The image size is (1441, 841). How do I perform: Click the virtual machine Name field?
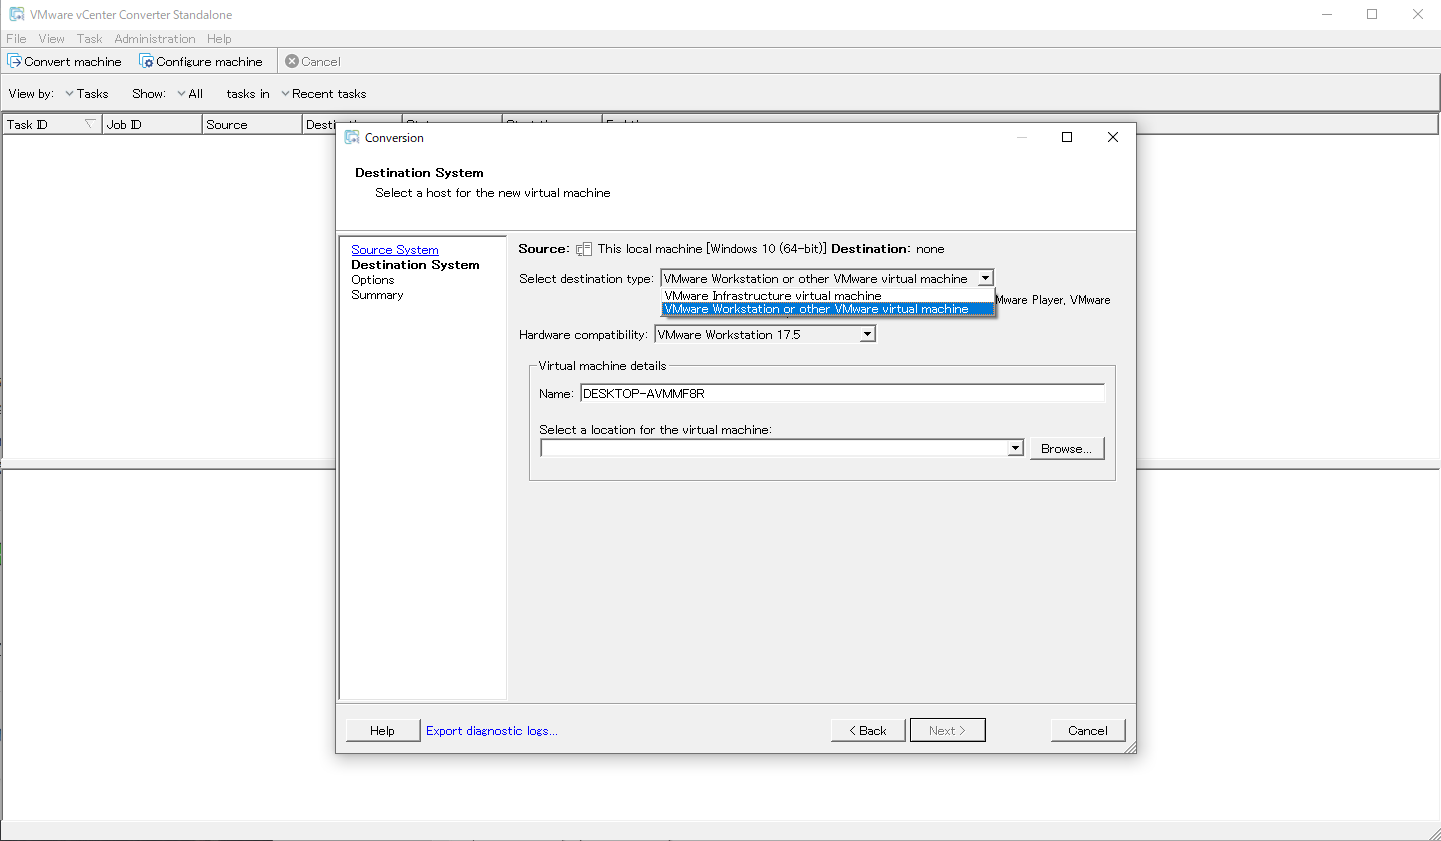(x=841, y=394)
